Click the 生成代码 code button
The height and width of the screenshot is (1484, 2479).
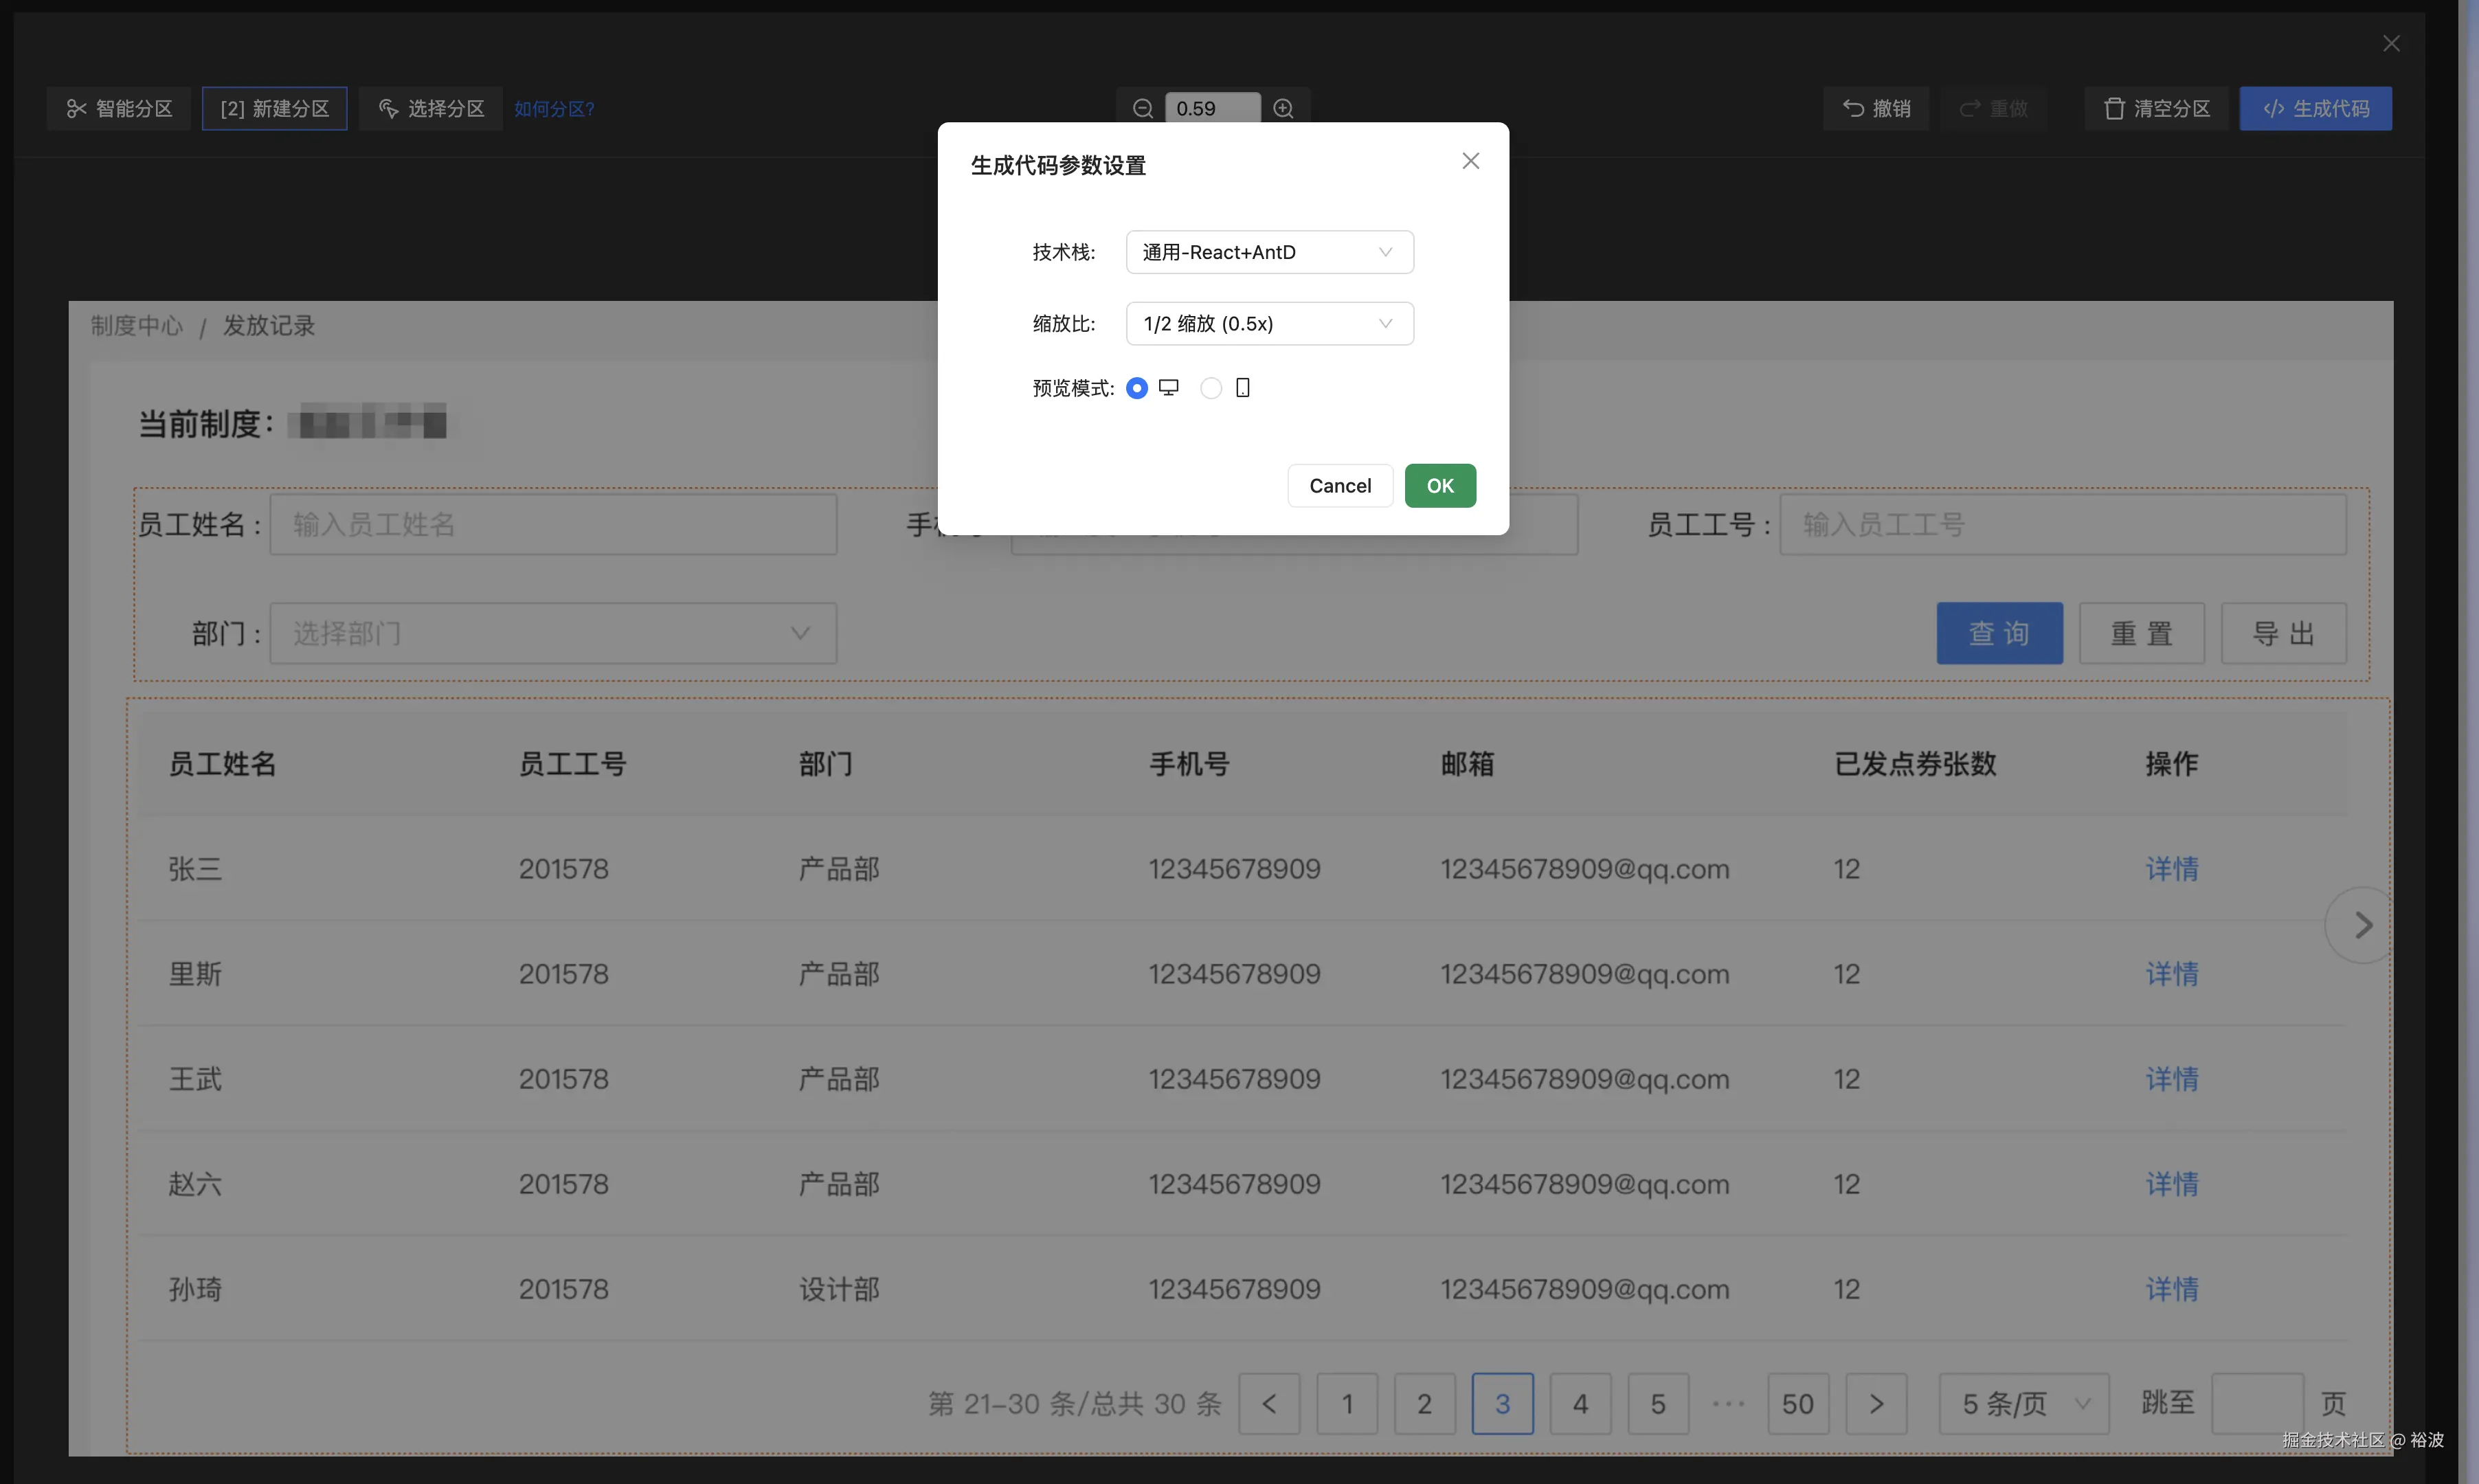click(x=2315, y=108)
